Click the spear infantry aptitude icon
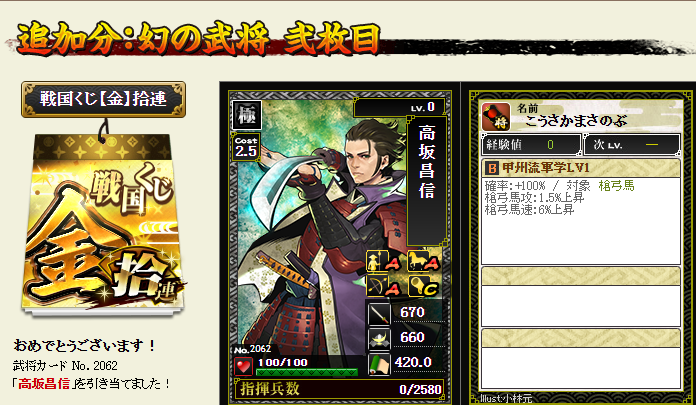696x405 pixels. point(377,262)
